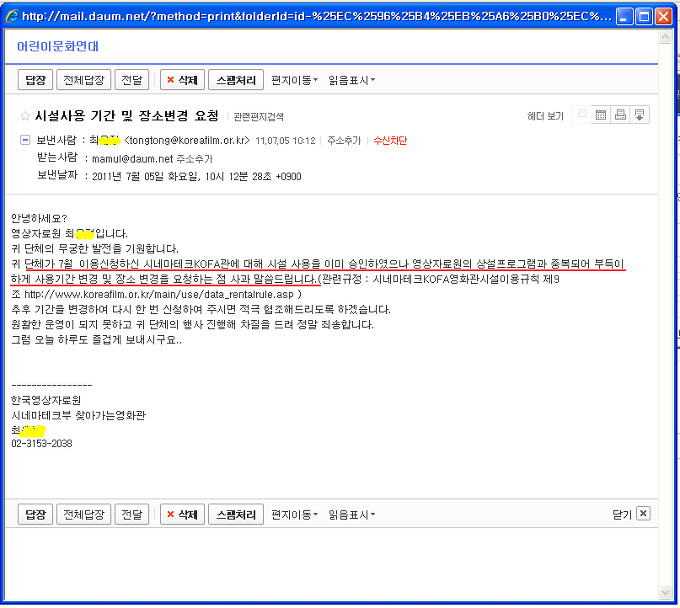Open the top 읽음표시 dropdown

tap(352, 80)
